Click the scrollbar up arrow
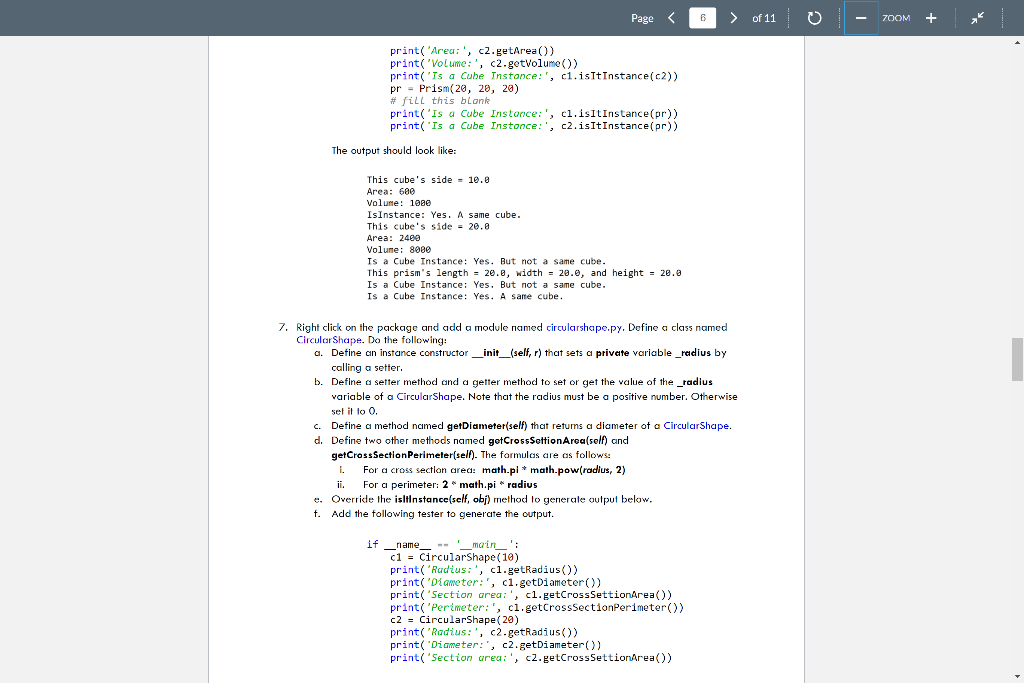The height and width of the screenshot is (683, 1024). pyautogui.click(x=1017, y=42)
